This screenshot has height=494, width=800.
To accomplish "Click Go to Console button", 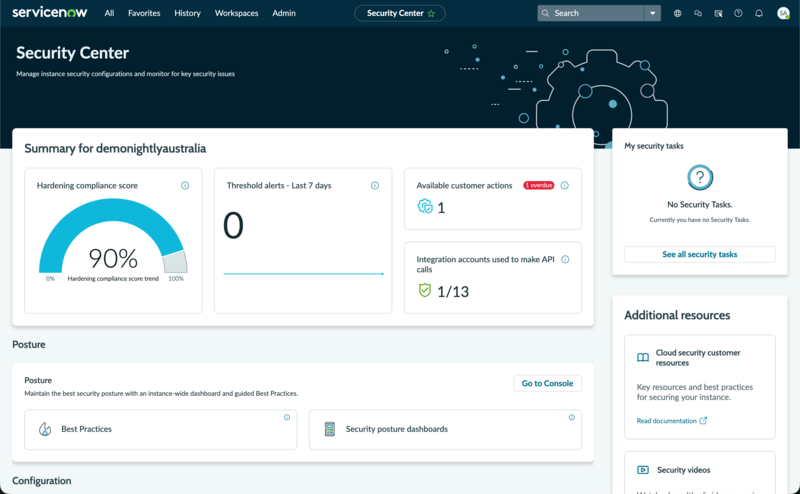I will click(x=547, y=383).
